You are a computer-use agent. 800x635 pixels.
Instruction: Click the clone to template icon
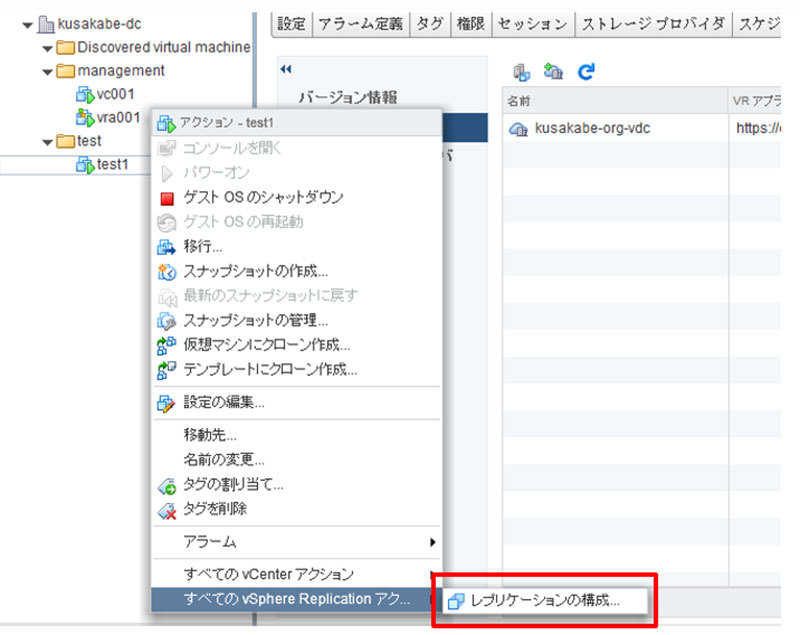[166, 370]
